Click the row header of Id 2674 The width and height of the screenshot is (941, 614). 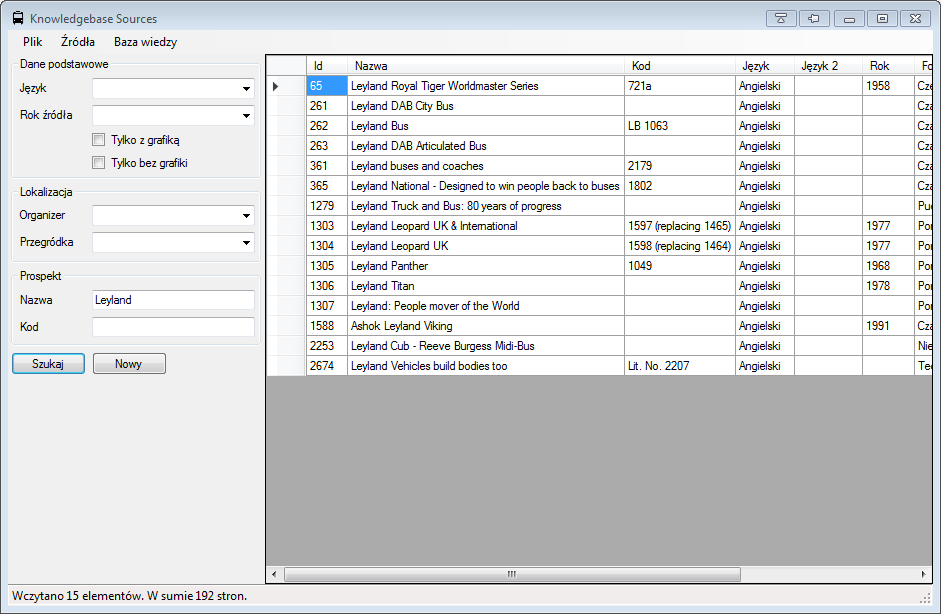286,366
